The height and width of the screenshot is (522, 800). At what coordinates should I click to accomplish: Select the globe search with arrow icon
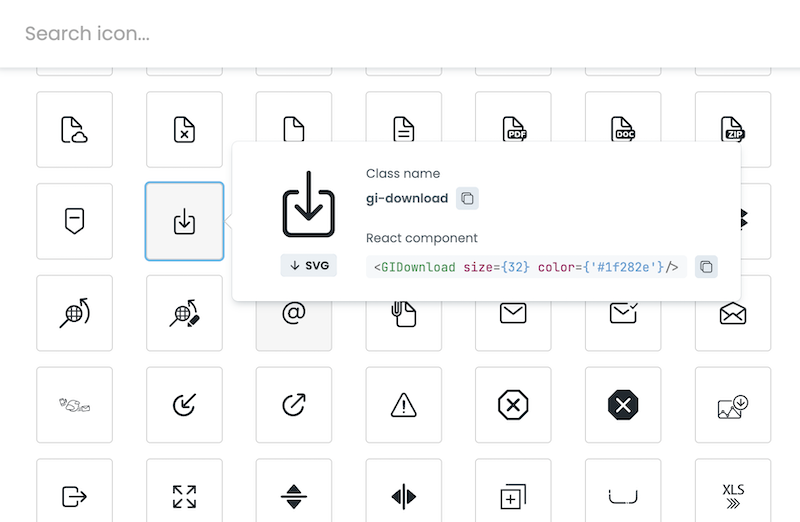tap(74, 313)
